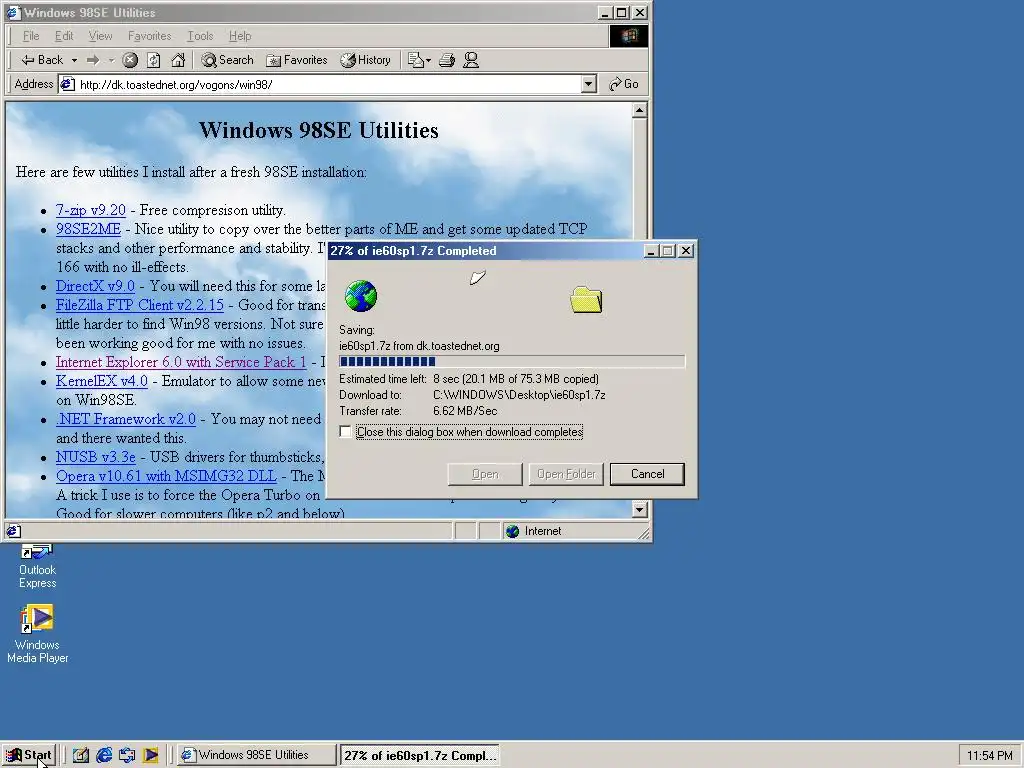Image resolution: width=1024 pixels, height=768 pixels.
Task: Open the address bar dropdown list
Action: coord(588,84)
